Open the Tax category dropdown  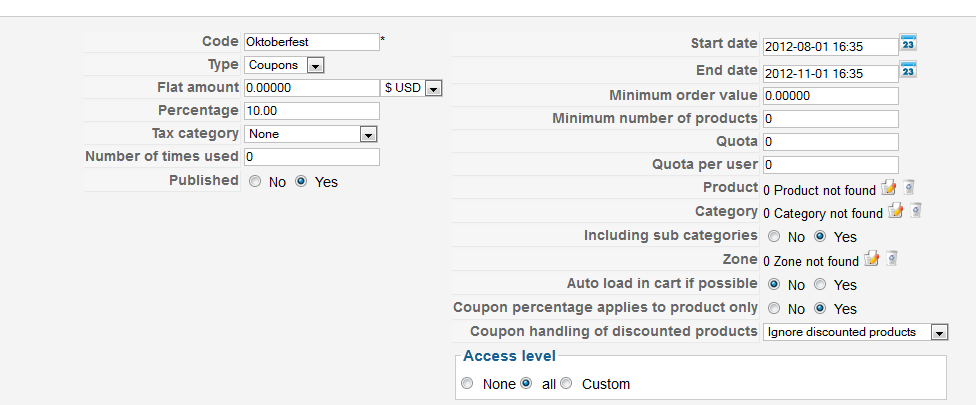(311, 134)
